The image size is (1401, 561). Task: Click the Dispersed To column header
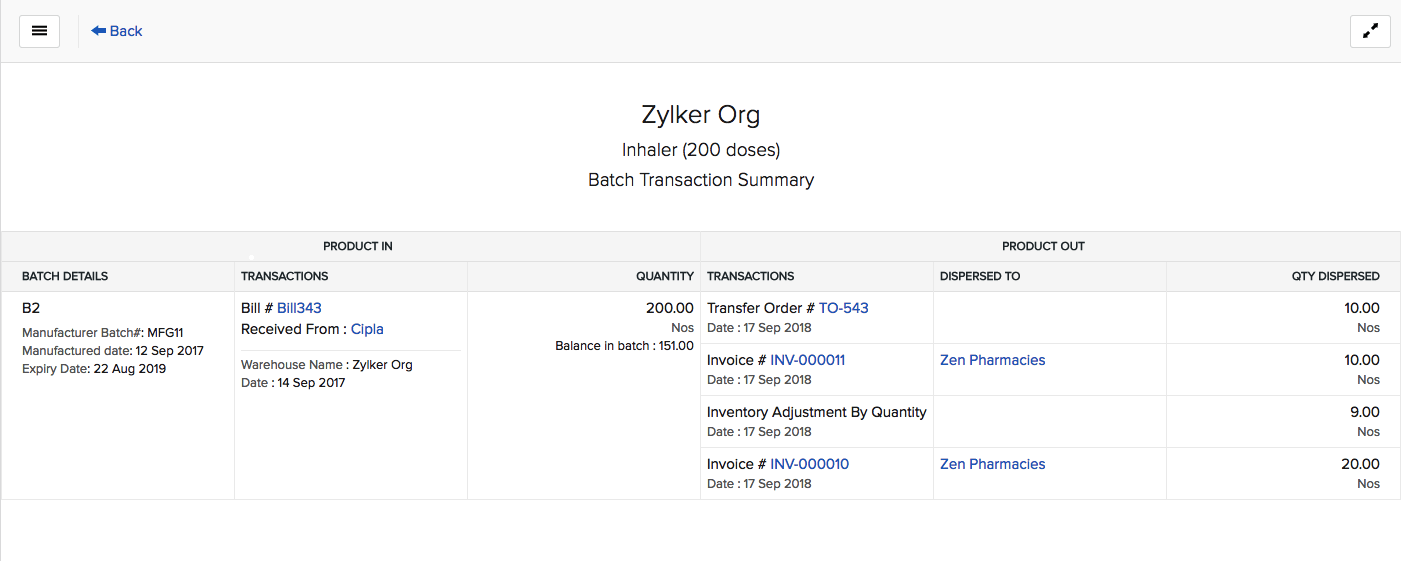point(980,276)
